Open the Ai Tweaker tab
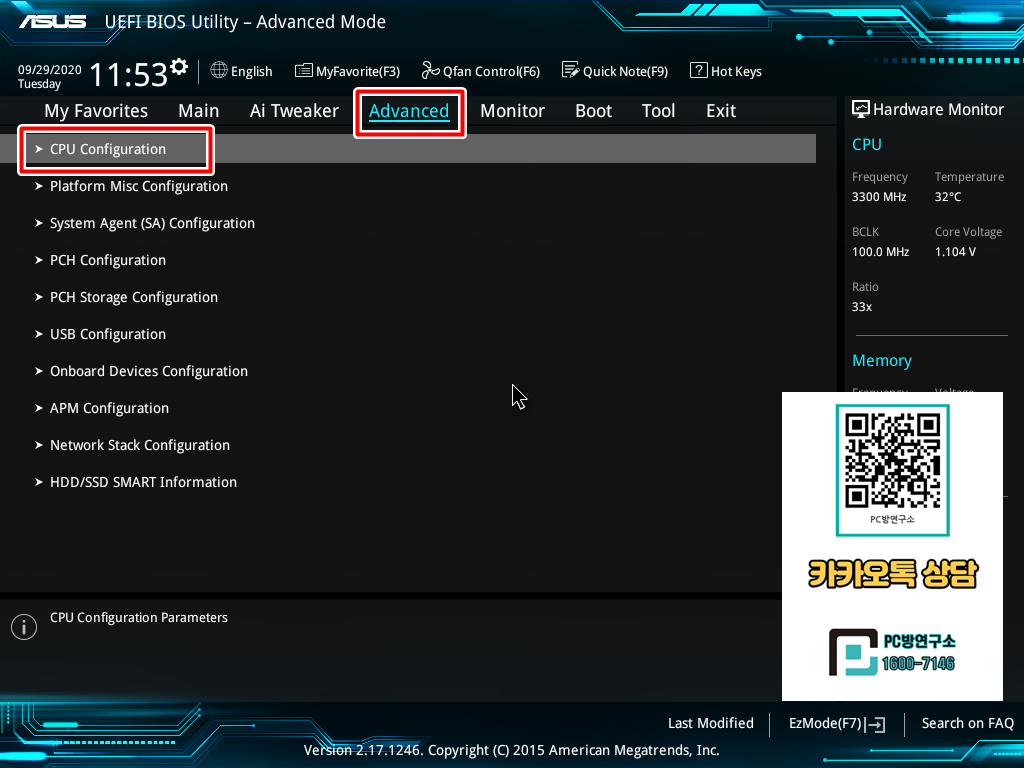This screenshot has width=1024, height=768. [x=294, y=111]
